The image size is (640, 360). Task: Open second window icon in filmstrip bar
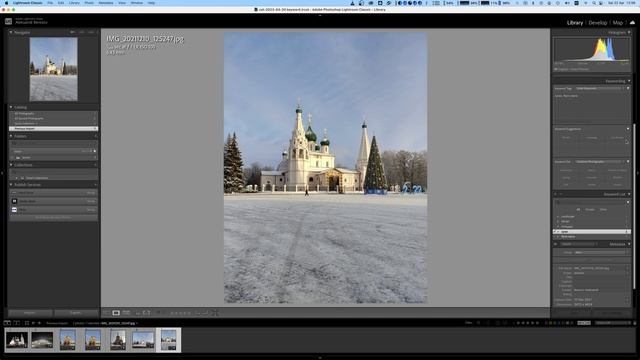16,323
